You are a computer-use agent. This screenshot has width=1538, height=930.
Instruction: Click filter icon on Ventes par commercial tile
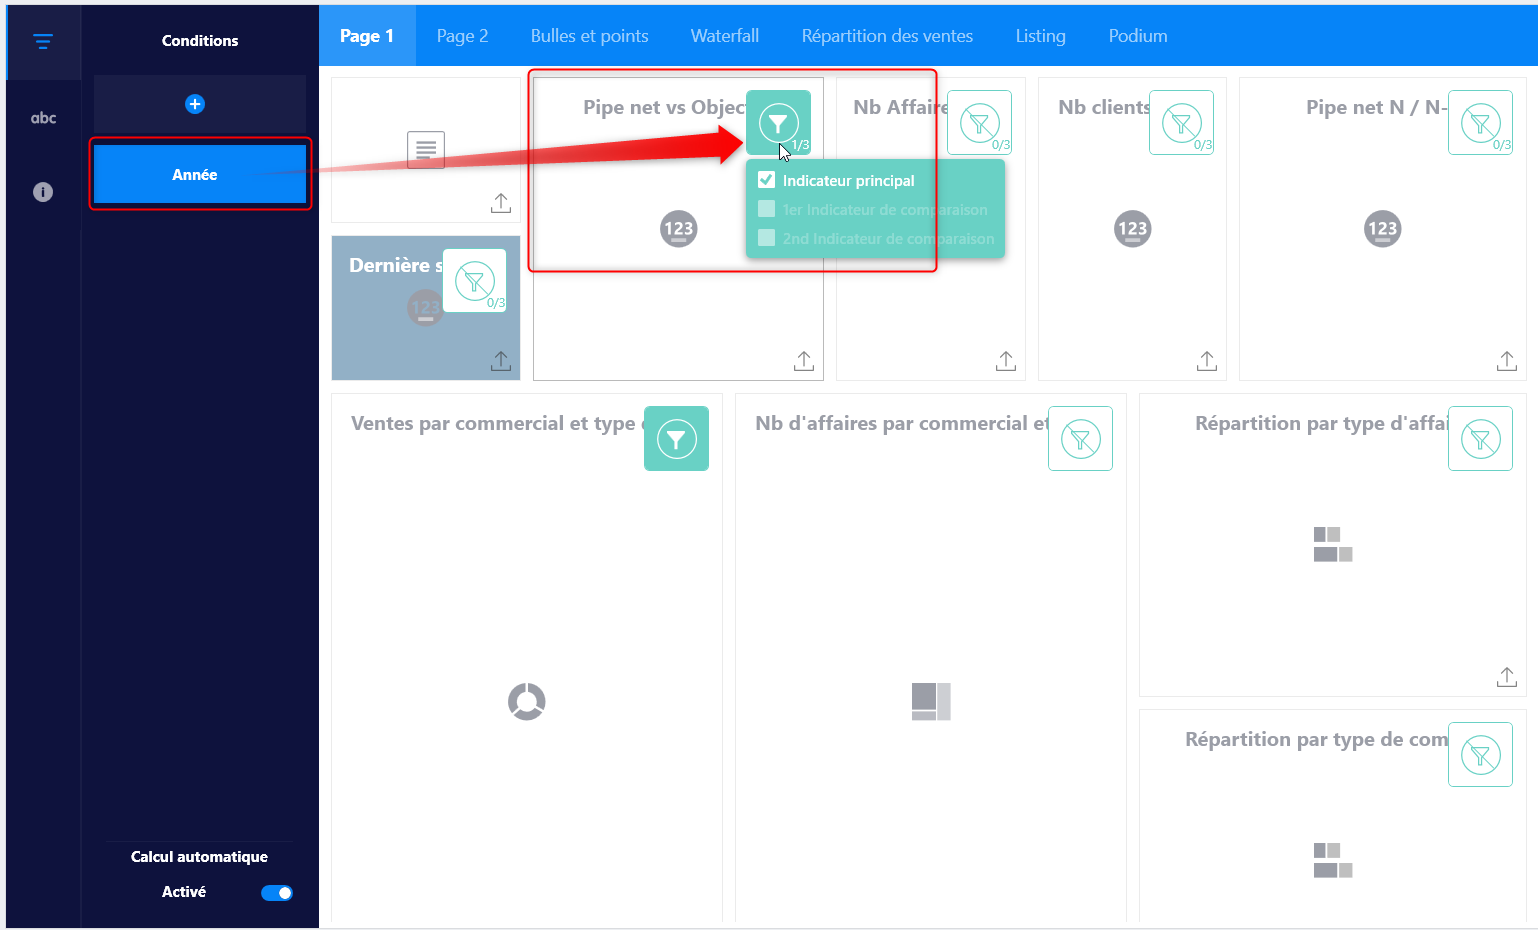click(676, 439)
